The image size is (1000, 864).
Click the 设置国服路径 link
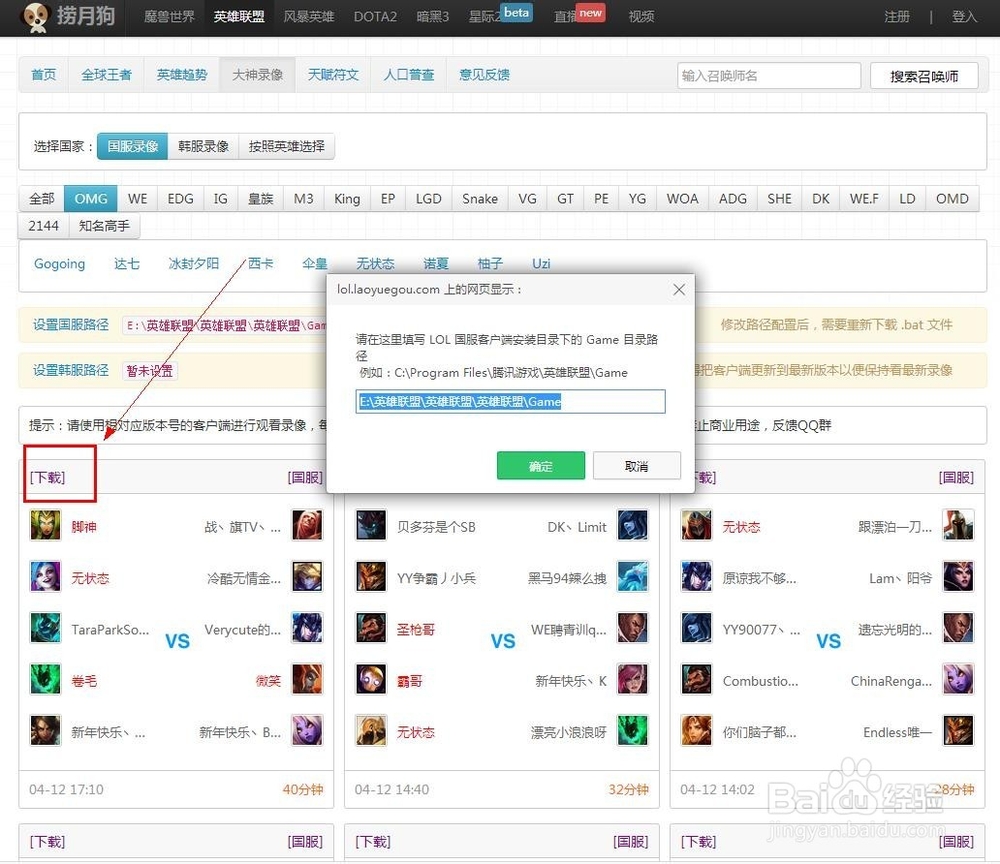pos(71,325)
